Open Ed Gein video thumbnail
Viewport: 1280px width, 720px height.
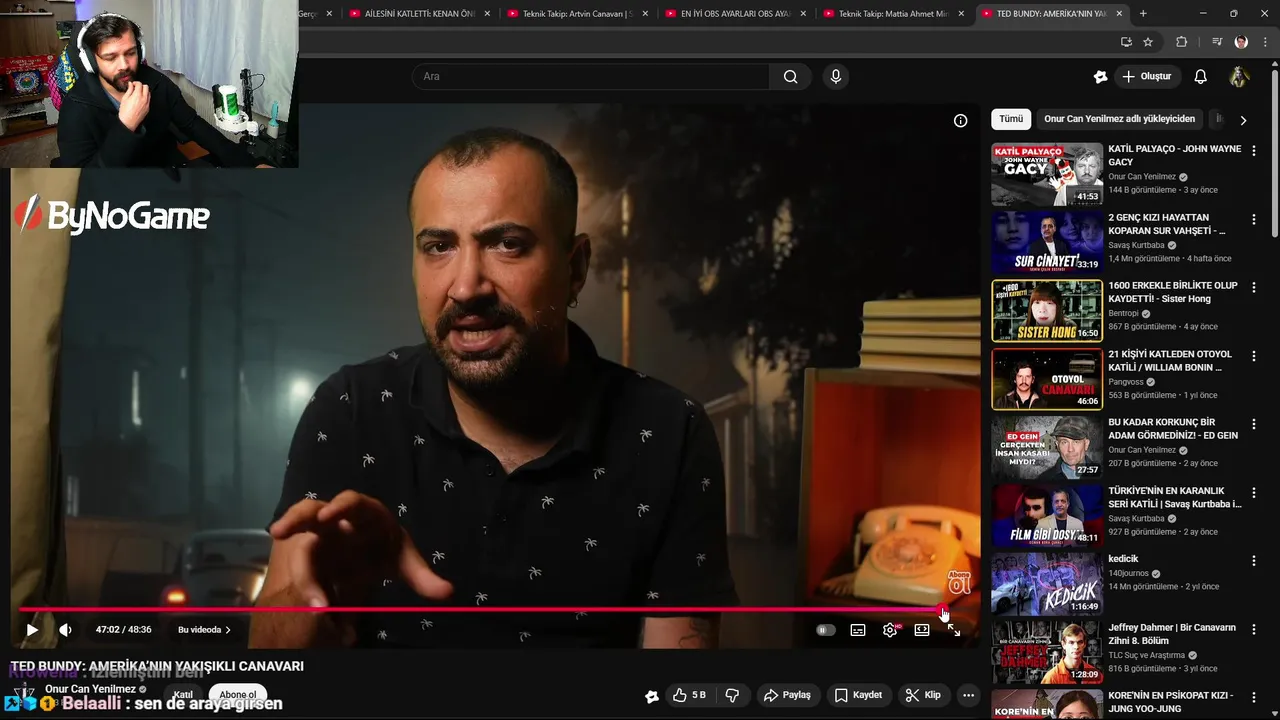pos(1047,448)
